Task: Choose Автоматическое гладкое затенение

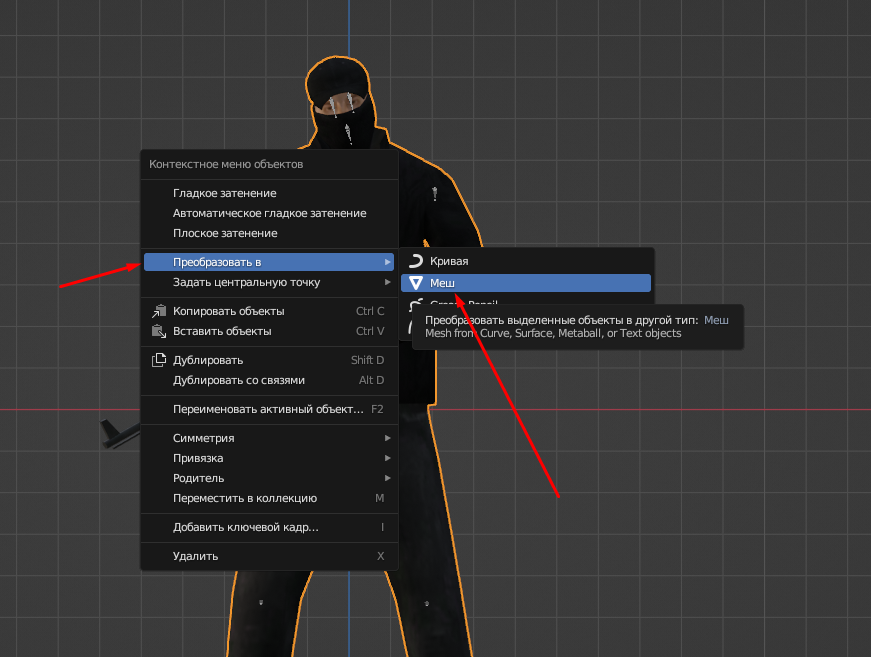Action: (x=269, y=213)
